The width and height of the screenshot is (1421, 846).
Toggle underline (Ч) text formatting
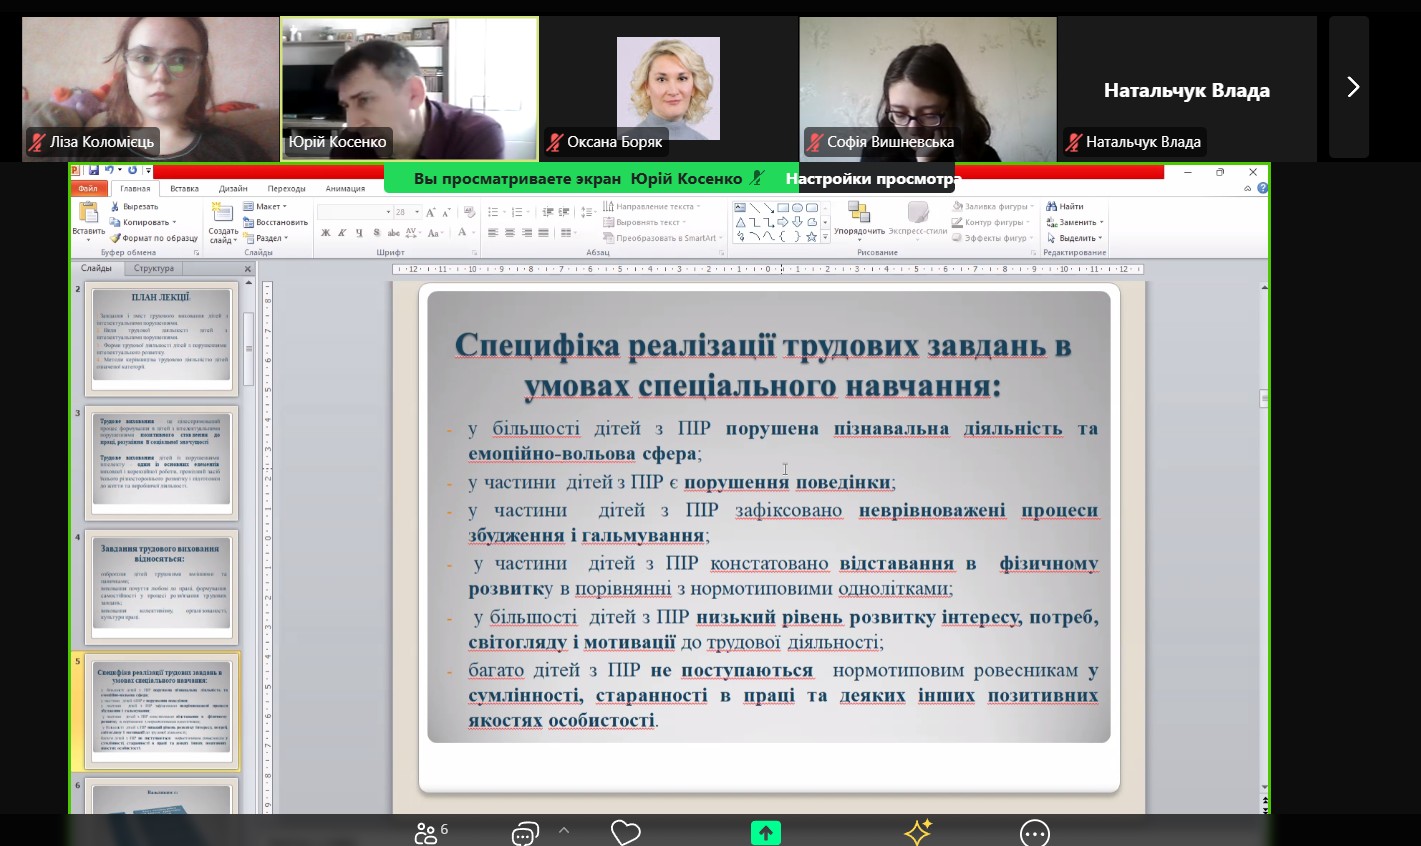(359, 233)
